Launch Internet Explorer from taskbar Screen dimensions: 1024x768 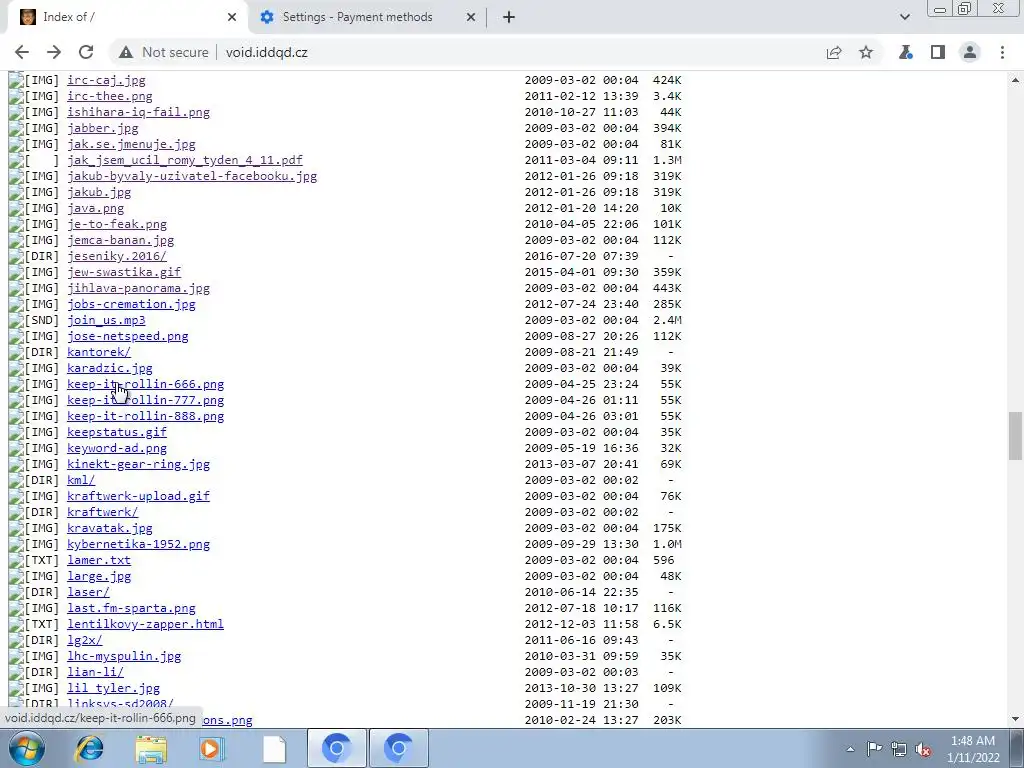coord(89,748)
